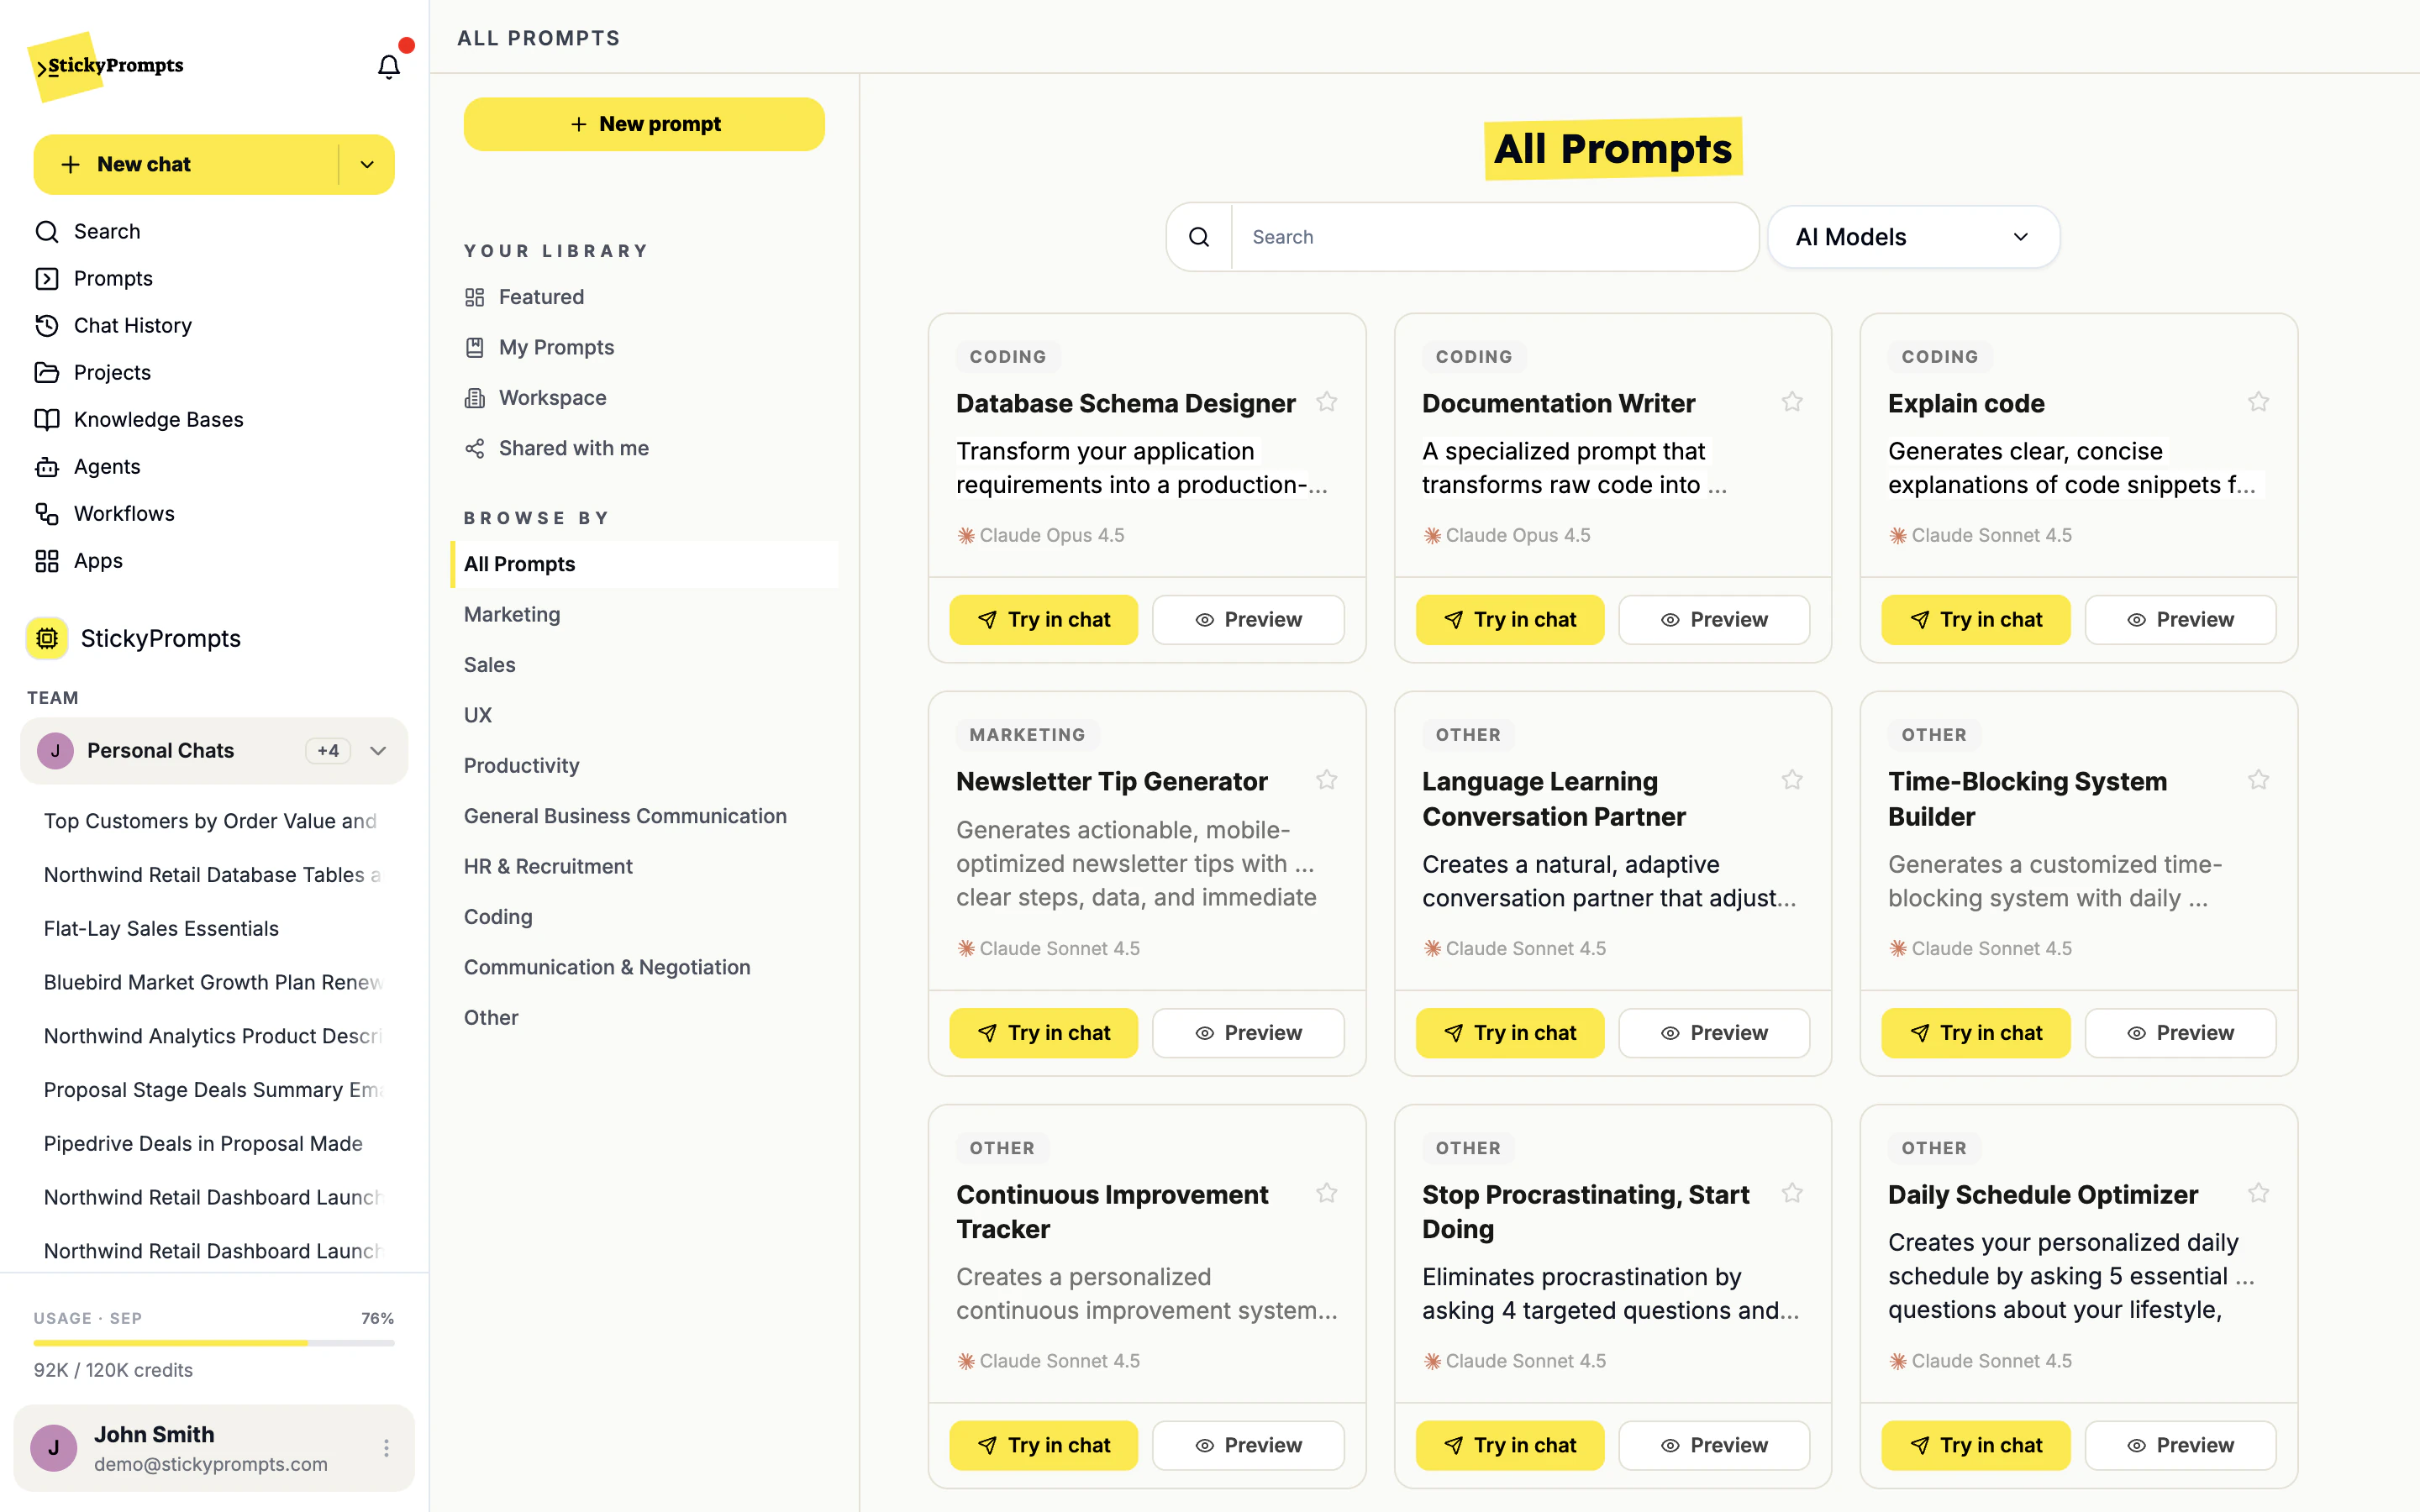Browse the Coding category

[x=498, y=917]
